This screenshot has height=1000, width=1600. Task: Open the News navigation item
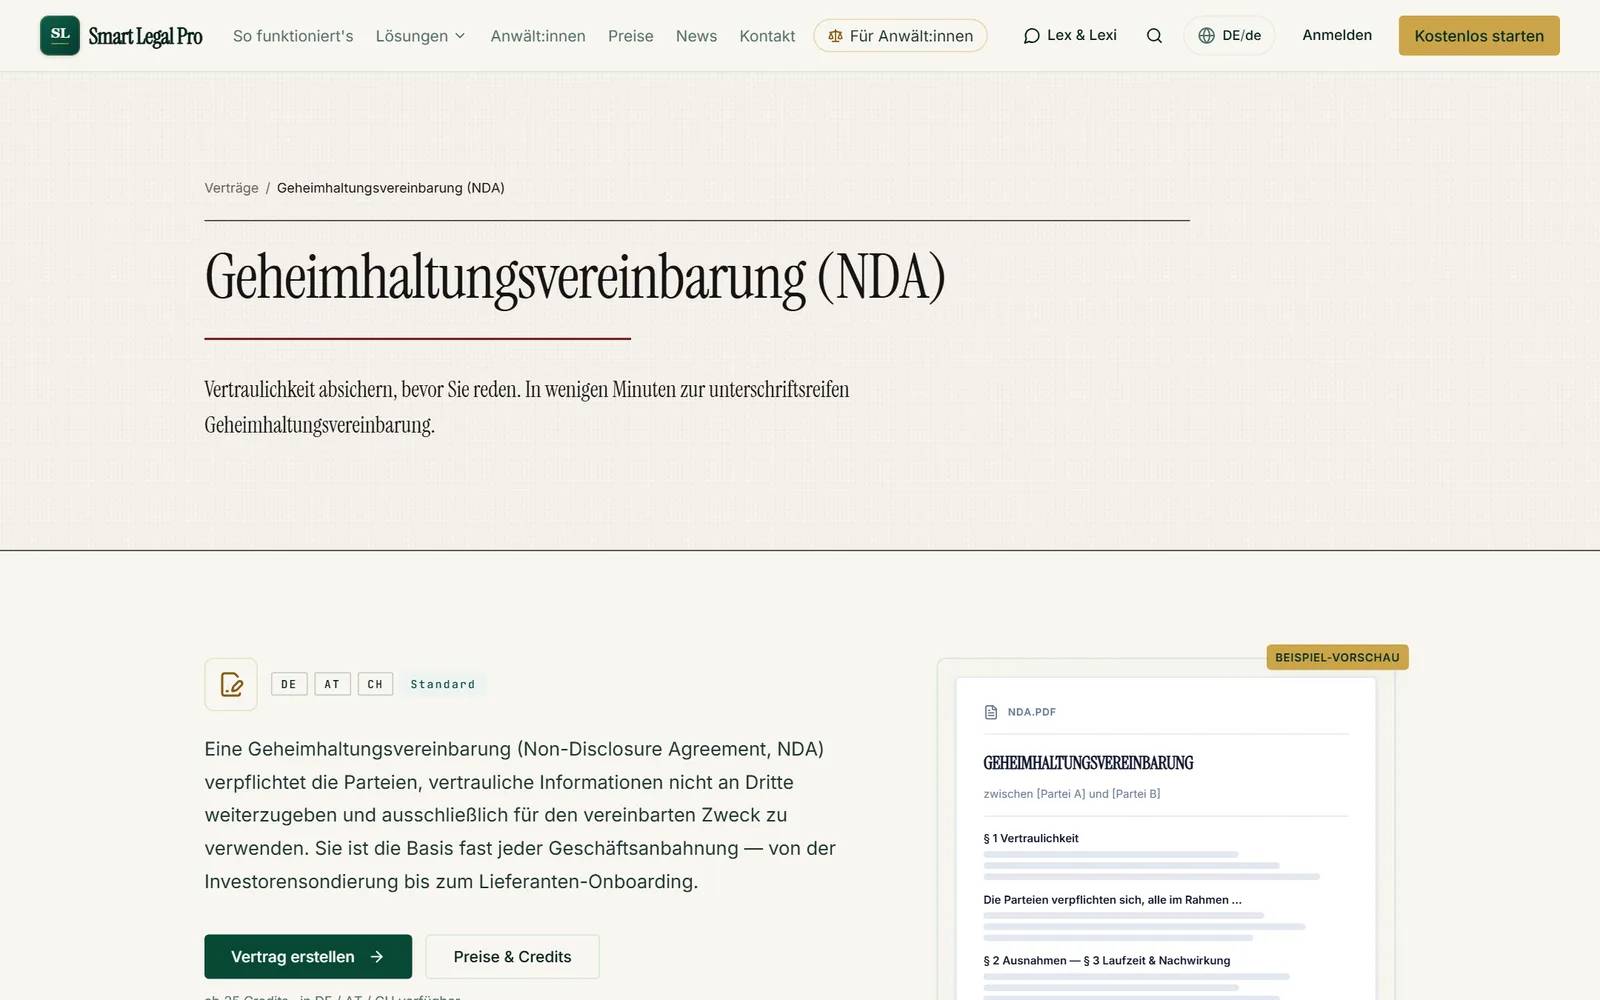(696, 36)
